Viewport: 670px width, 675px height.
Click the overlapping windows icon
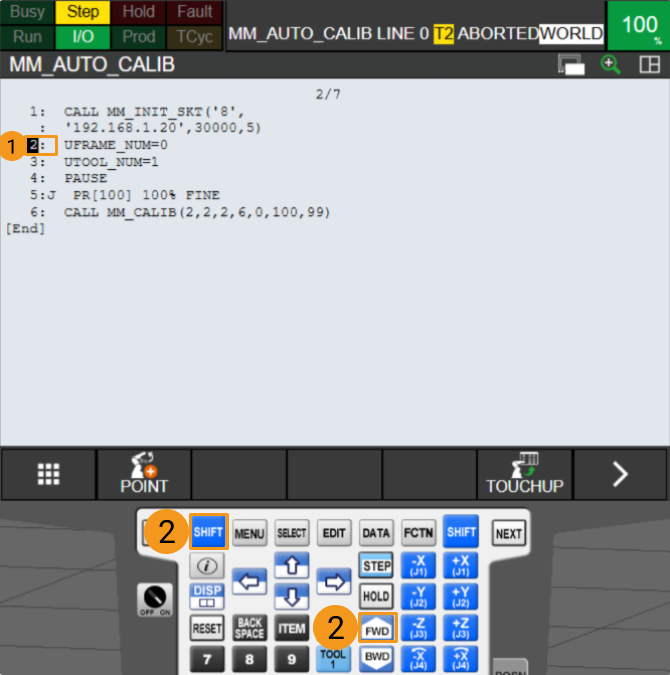tap(571, 65)
